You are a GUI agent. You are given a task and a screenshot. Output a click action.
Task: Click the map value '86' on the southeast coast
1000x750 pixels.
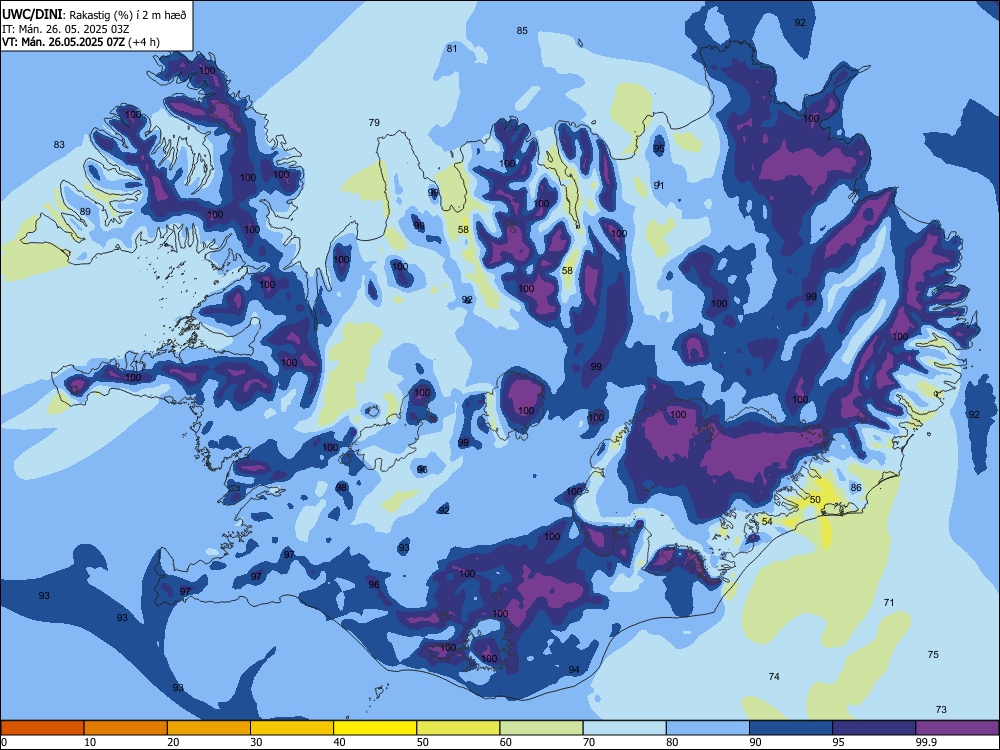click(x=856, y=488)
